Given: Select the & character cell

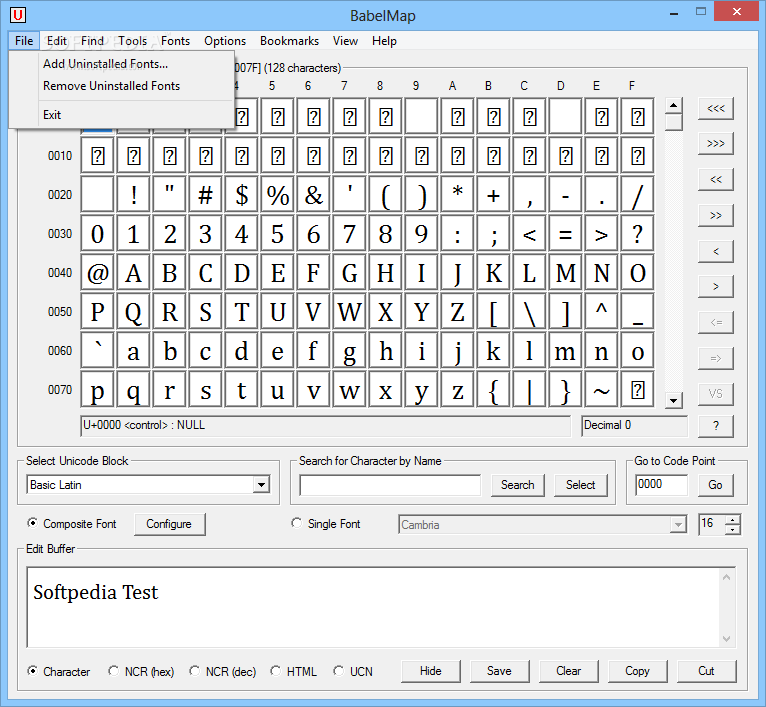Looking at the screenshot, I should click(314, 194).
